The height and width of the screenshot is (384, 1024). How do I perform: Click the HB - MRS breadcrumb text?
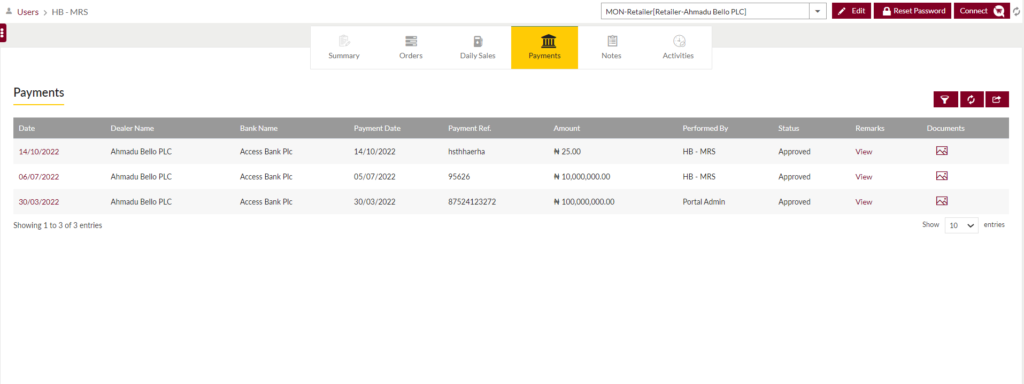click(69, 12)
